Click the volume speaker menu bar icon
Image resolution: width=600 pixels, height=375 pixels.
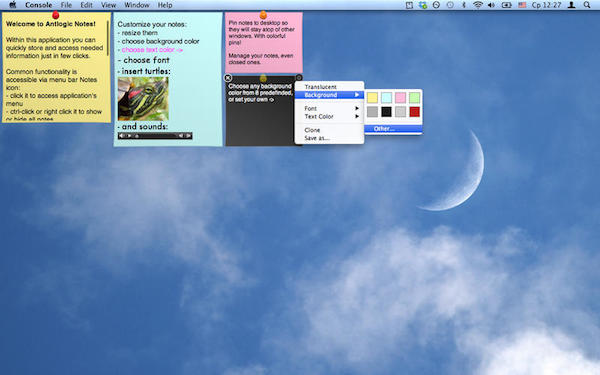491,5
